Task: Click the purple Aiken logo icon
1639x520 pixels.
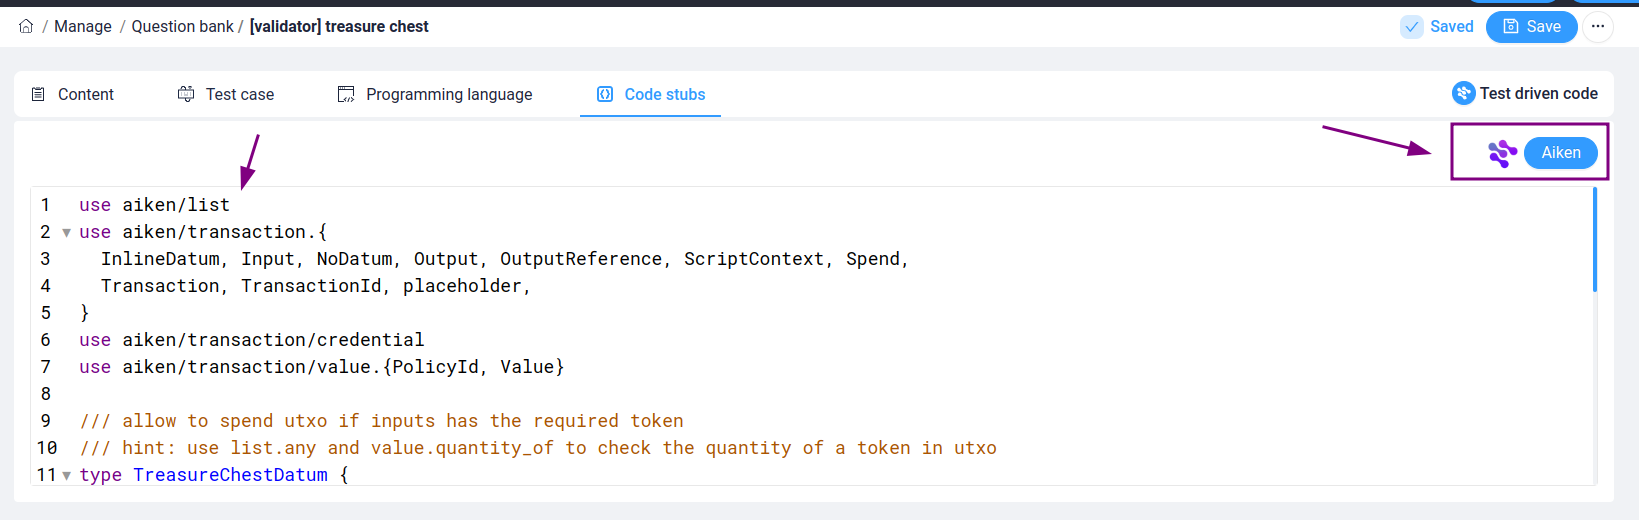Action: tap(1502, 153)
